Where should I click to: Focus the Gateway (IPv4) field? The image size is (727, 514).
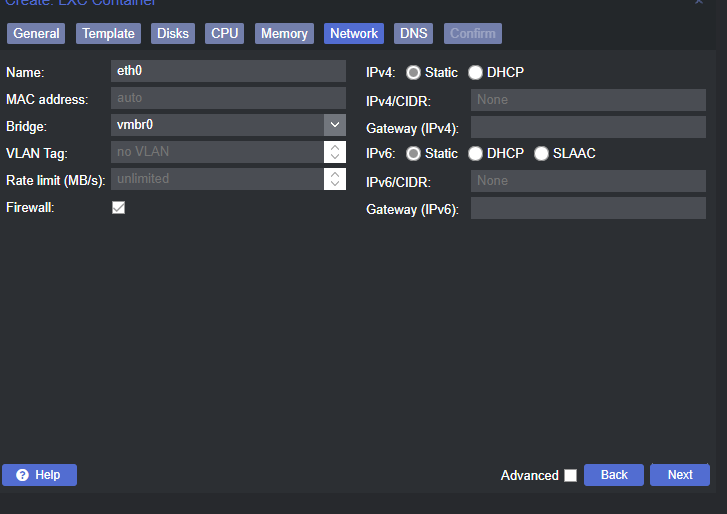tap(588, 127)
